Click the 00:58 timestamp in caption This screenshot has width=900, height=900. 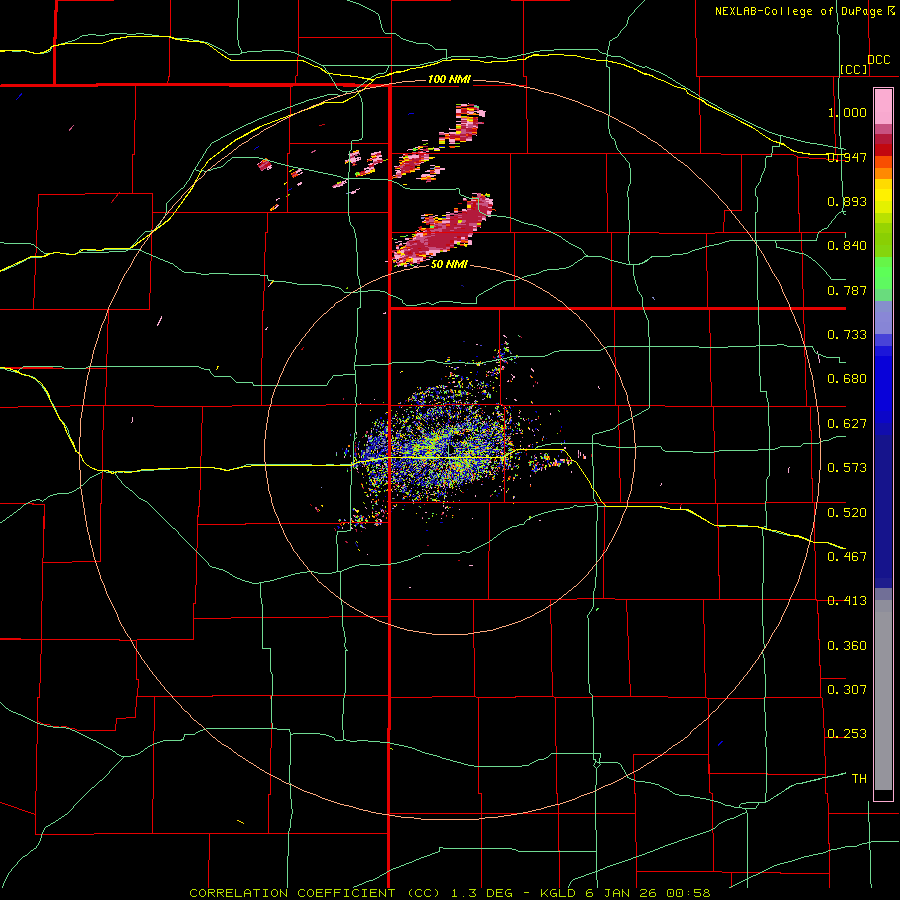688,893
